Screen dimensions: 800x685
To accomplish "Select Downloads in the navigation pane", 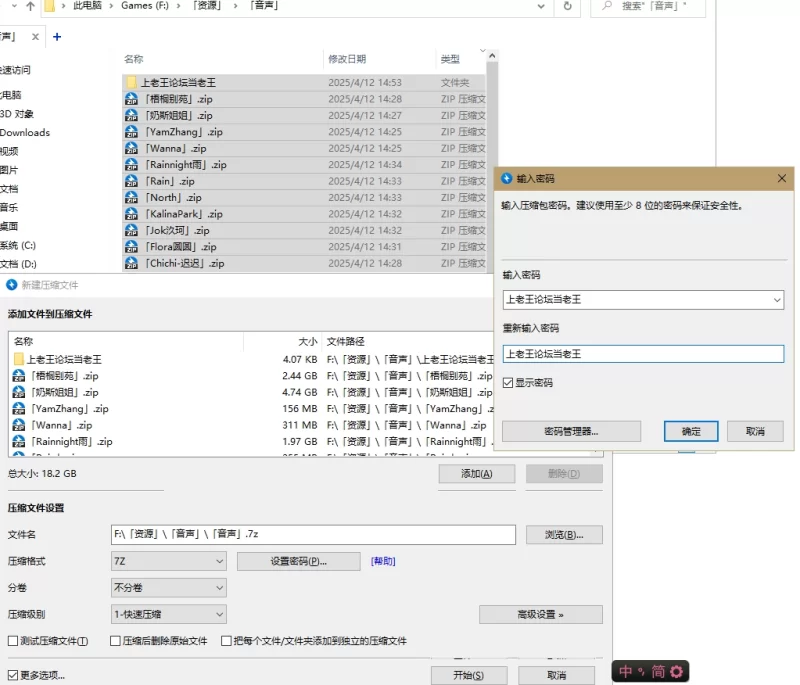I will tap(25, 132).
